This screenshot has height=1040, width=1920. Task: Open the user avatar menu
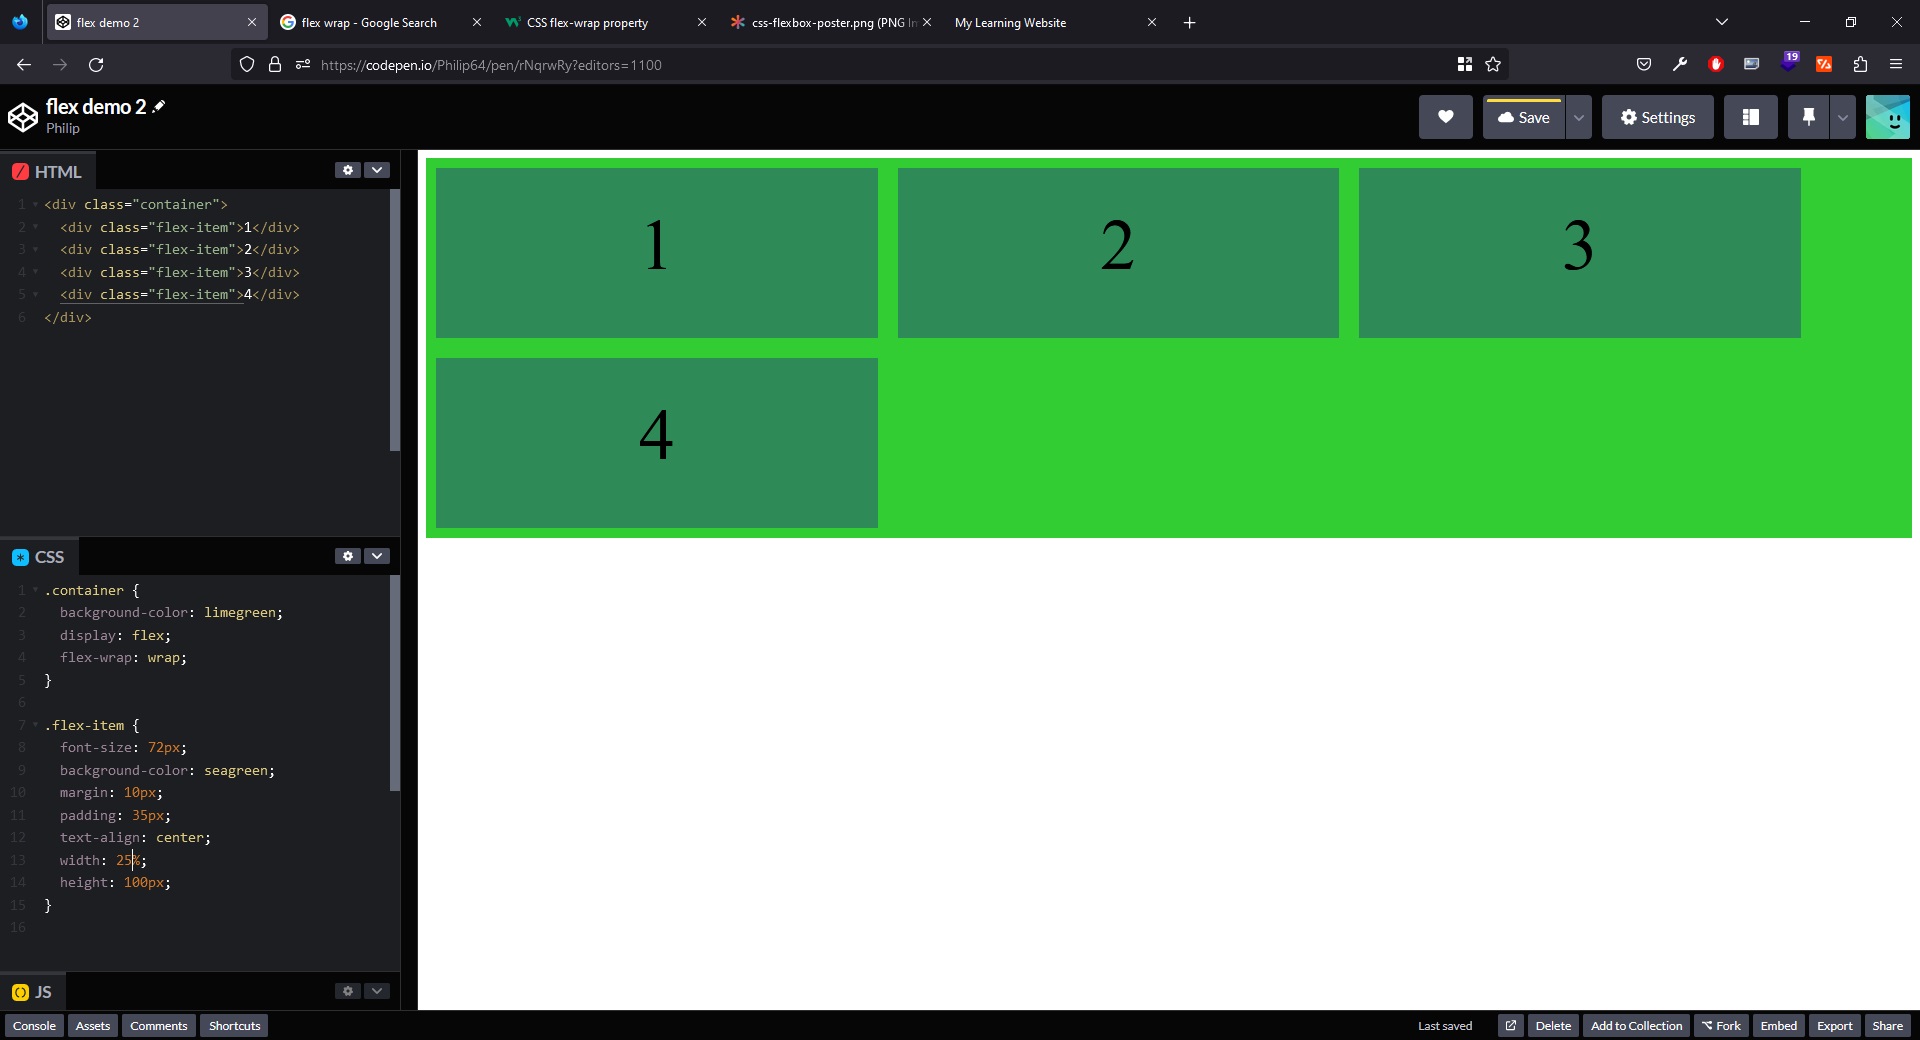point(1888,117)
